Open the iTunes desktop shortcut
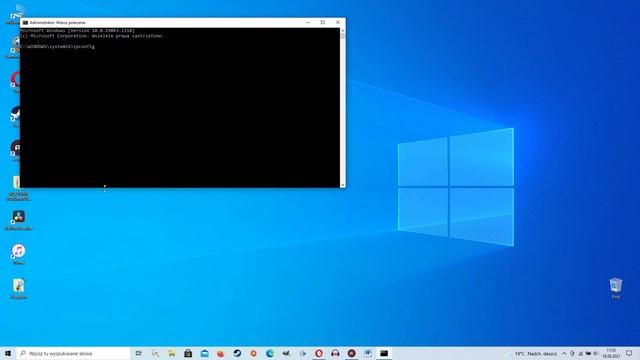This screenshot has width=640, height=360. (18, 254)
